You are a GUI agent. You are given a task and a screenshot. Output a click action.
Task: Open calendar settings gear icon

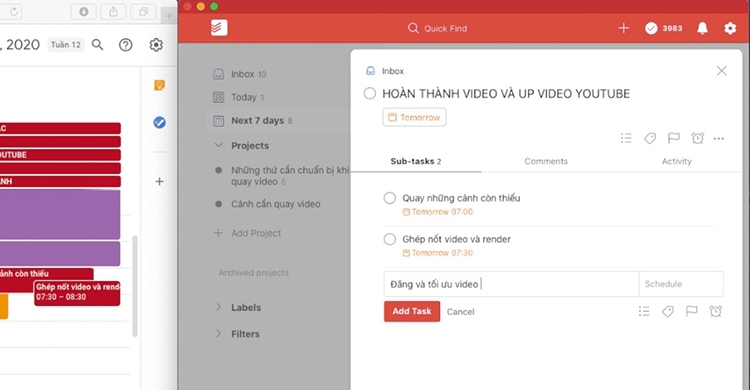156,45
